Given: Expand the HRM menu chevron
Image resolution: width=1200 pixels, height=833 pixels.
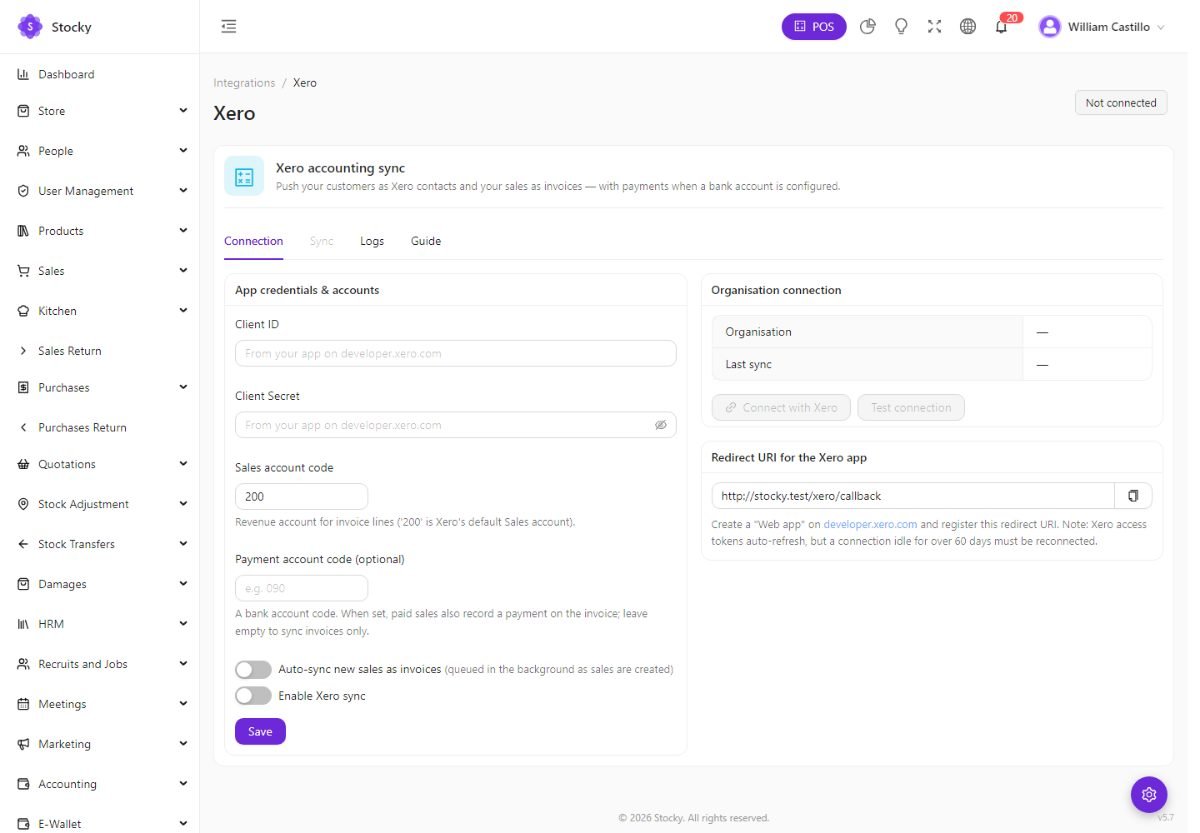Looking at the screenshot, I should tap(183, 623).
